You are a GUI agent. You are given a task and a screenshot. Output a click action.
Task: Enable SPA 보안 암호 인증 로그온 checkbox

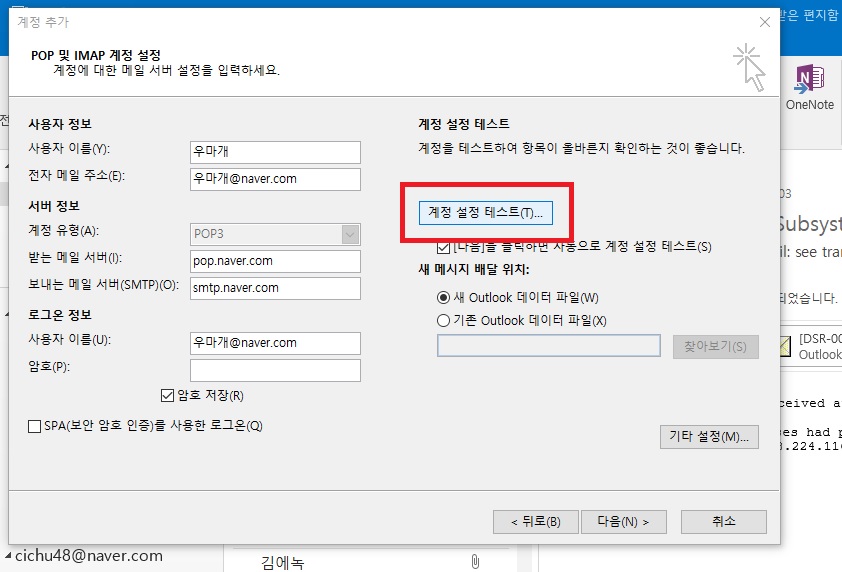coord(34,426)
